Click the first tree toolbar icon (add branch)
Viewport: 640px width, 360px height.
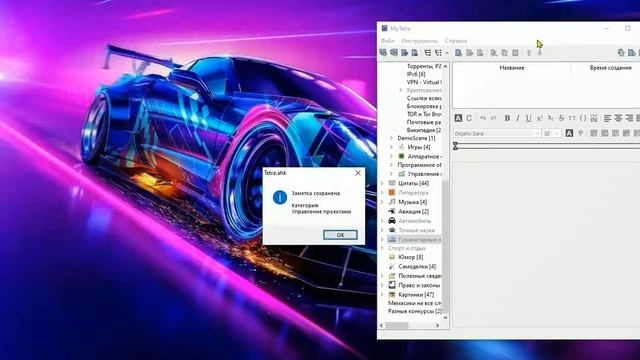[x=383, y=53]
